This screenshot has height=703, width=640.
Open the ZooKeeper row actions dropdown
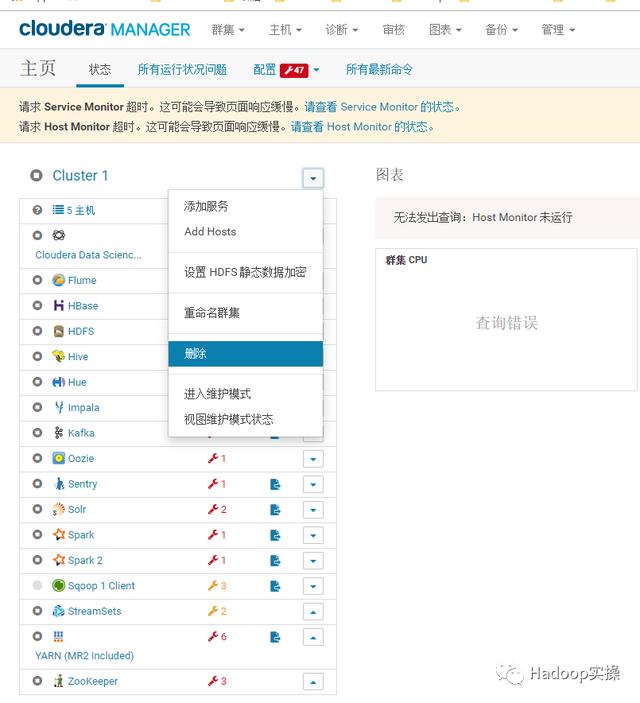click(x=313, y=682)
